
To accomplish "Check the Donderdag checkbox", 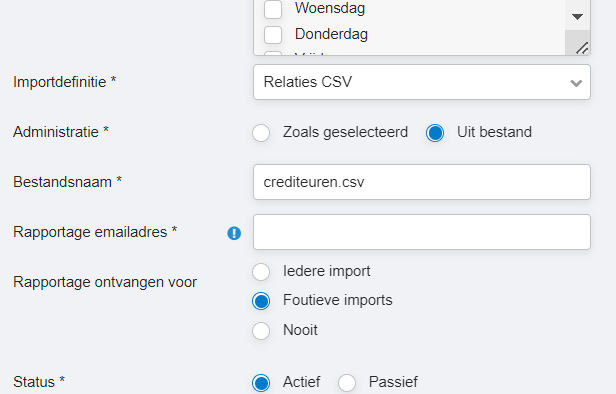I will tap(273, 35).
